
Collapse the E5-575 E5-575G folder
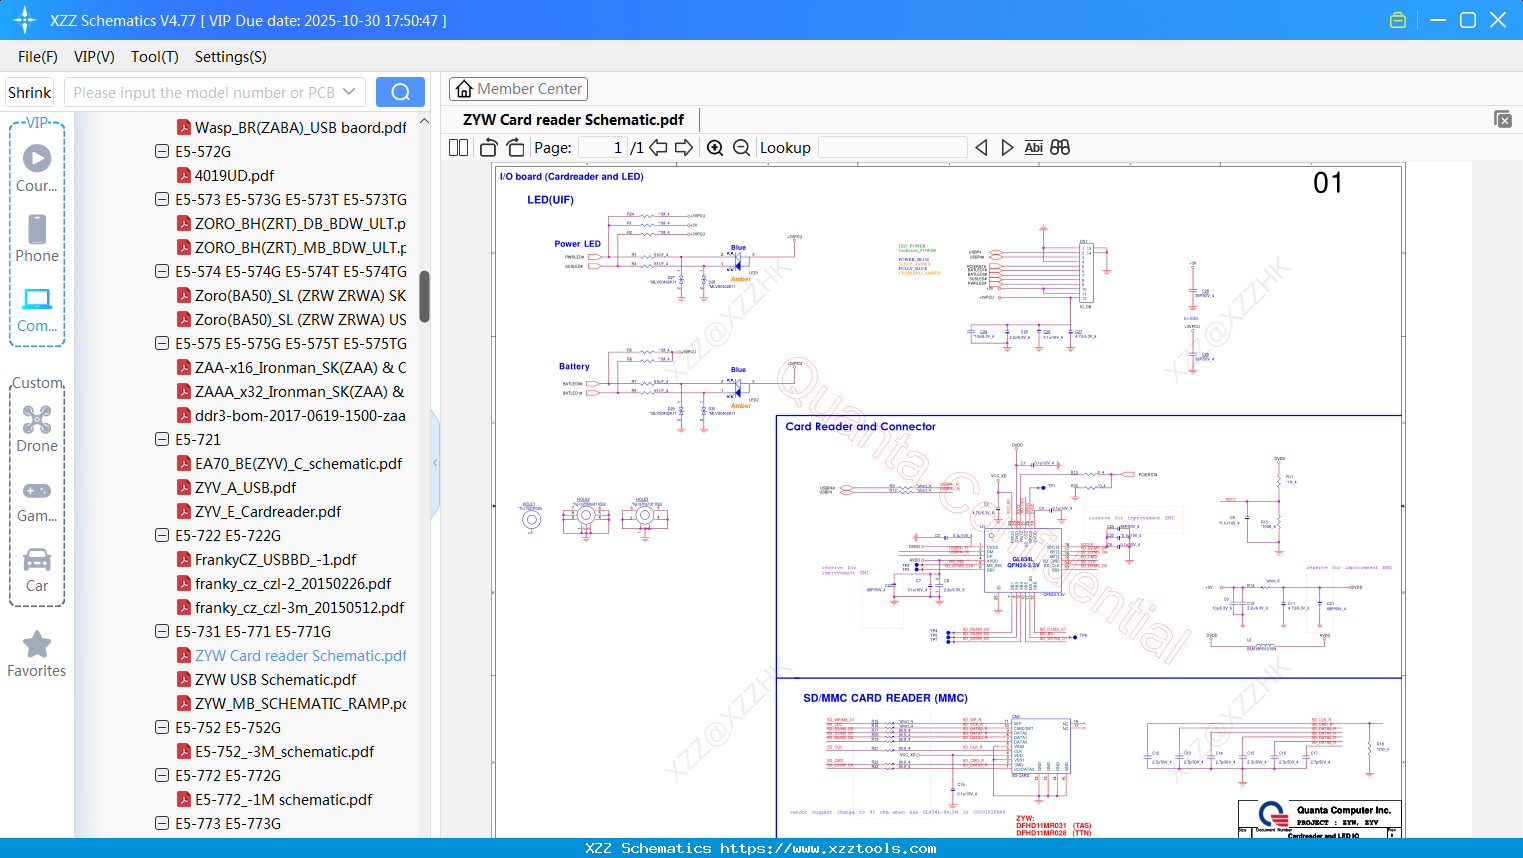(x=162, y=343)
